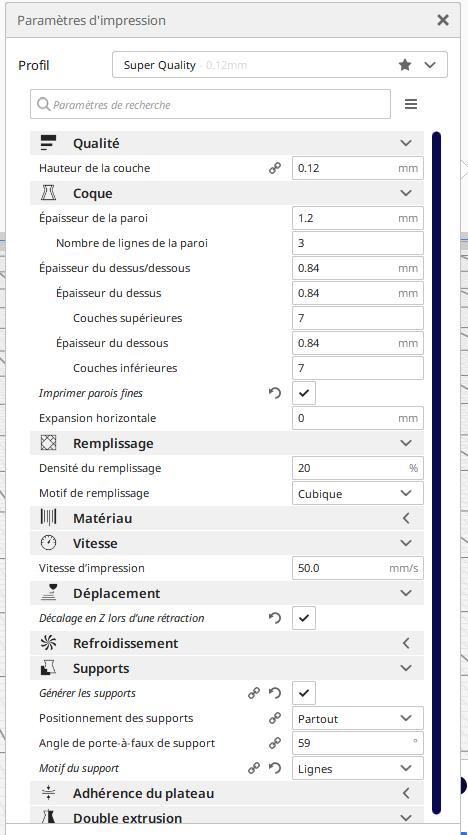This screenshot has width=468, height=835.
Task: Edit Épaisseur du dessus value field
Action: click(x=358, y=293)
